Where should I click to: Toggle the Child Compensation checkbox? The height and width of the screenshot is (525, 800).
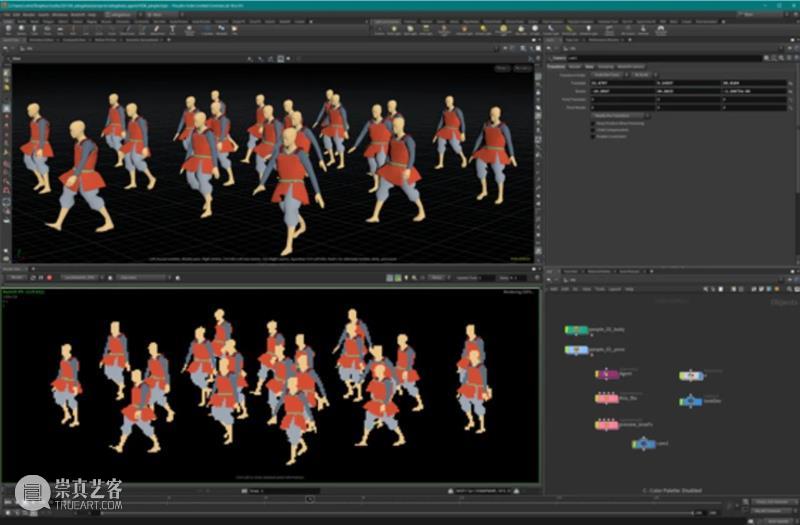(x=594, y=130)
